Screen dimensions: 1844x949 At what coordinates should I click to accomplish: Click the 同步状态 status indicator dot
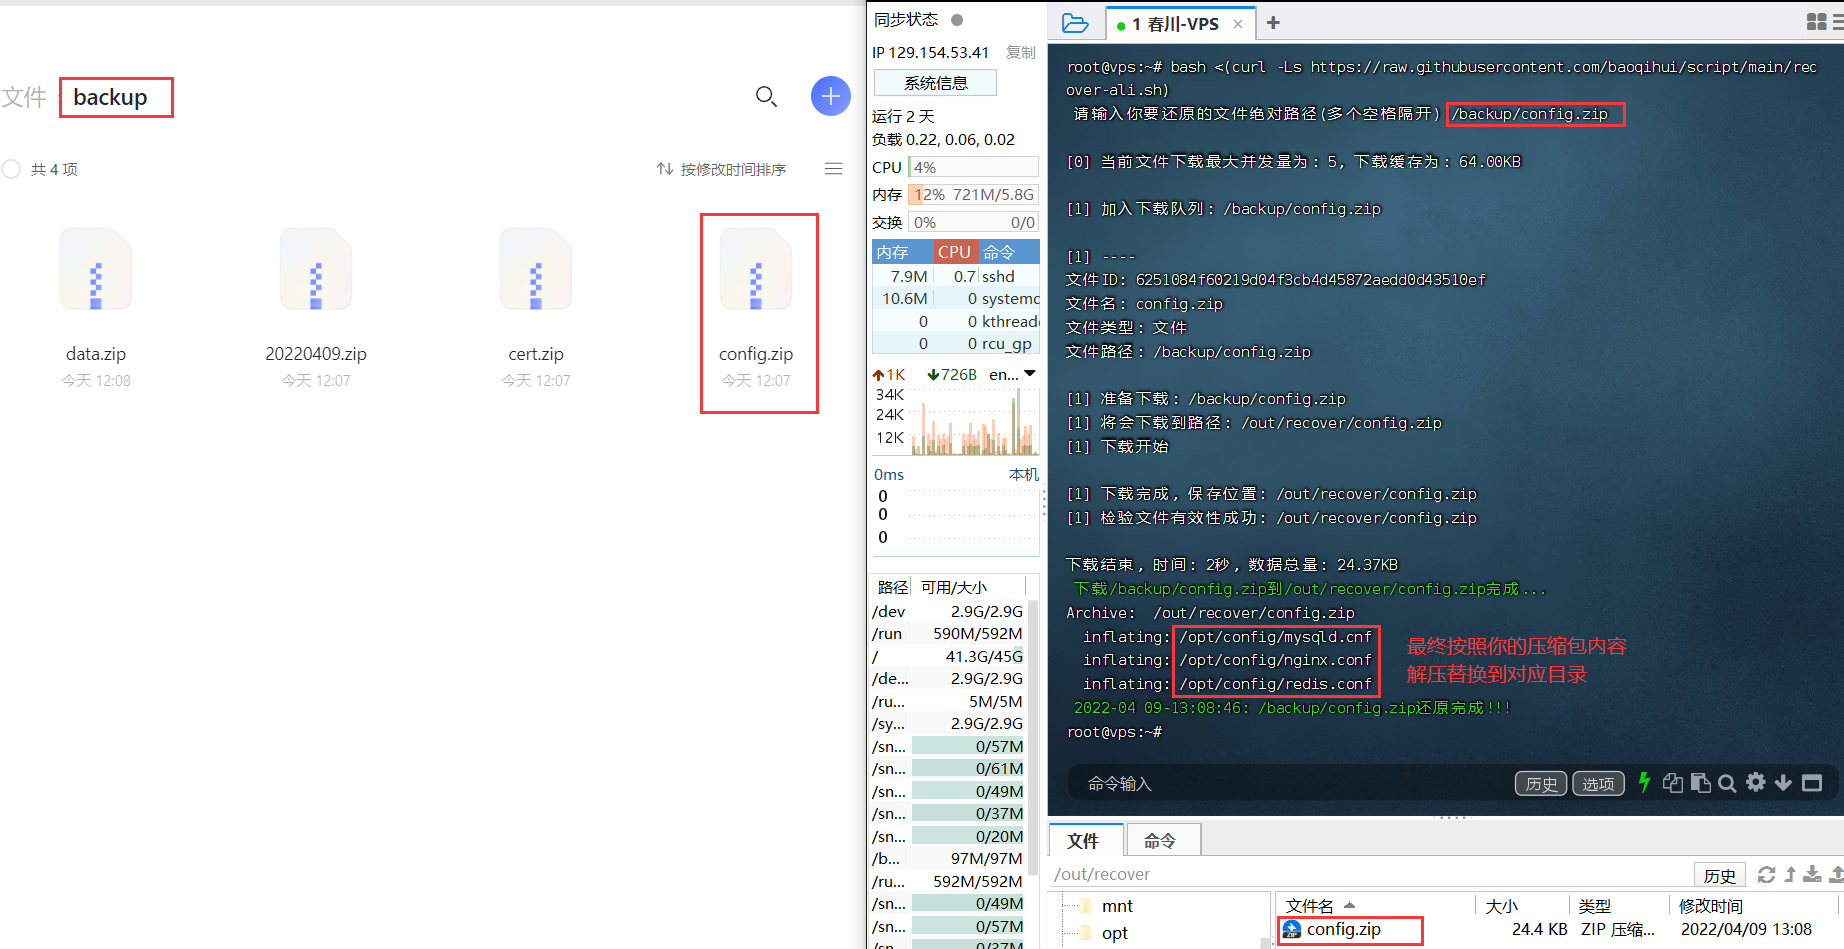[x=957, y=19]
